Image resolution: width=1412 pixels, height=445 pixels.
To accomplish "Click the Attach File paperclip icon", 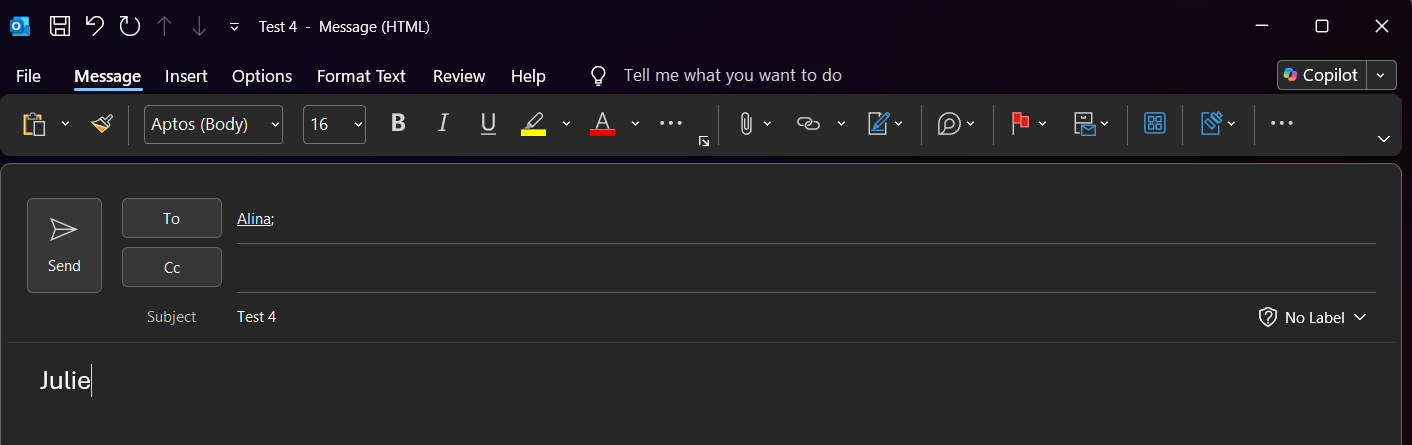I will pos(745,124).
